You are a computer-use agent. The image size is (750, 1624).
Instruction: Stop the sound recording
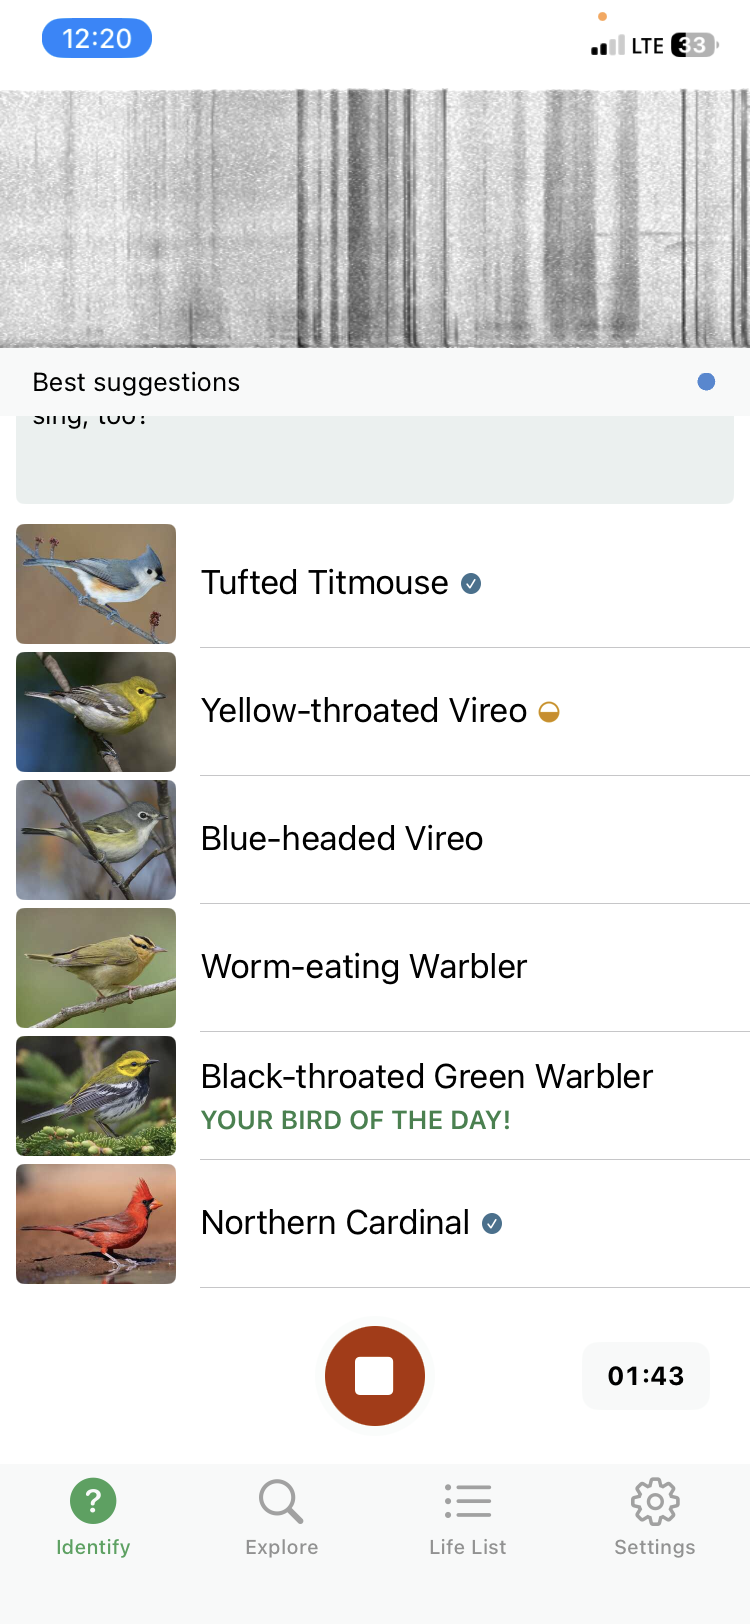click(375, 1376)
